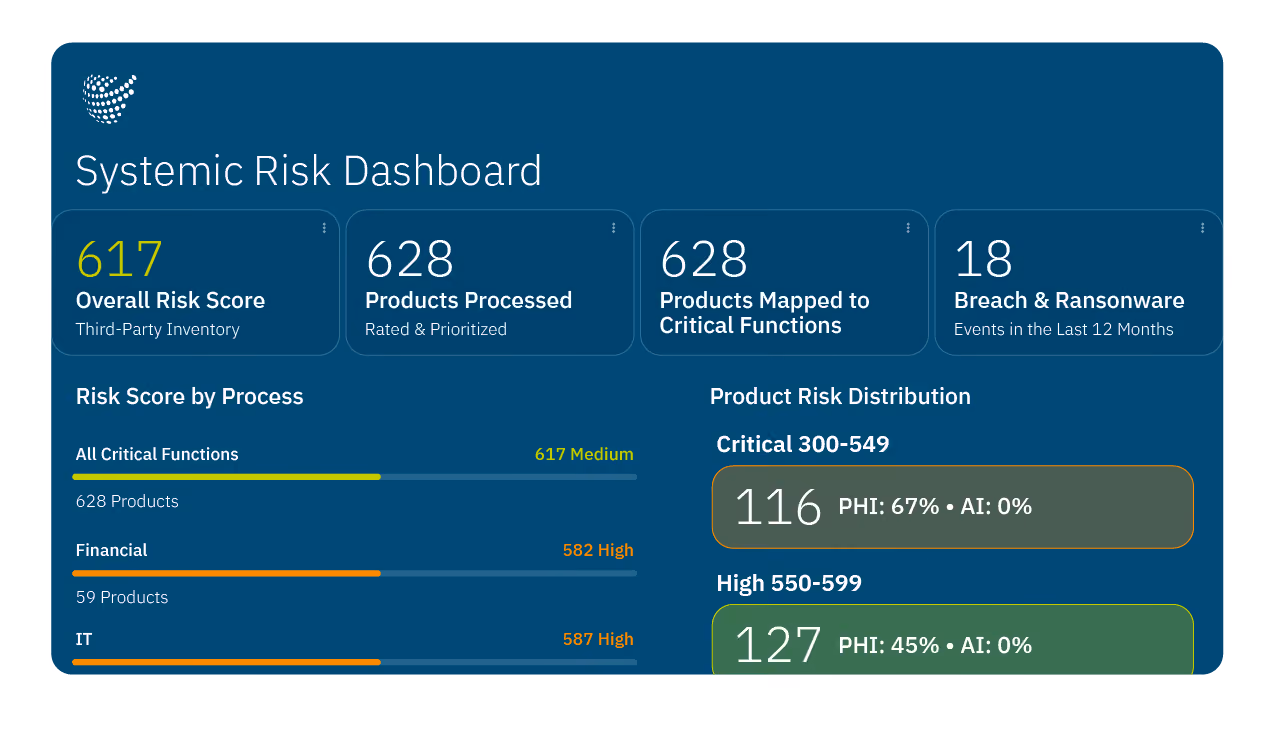
Task: Click the PHI: 67% • AI: 0% text
Action: [x=935, y=506]
